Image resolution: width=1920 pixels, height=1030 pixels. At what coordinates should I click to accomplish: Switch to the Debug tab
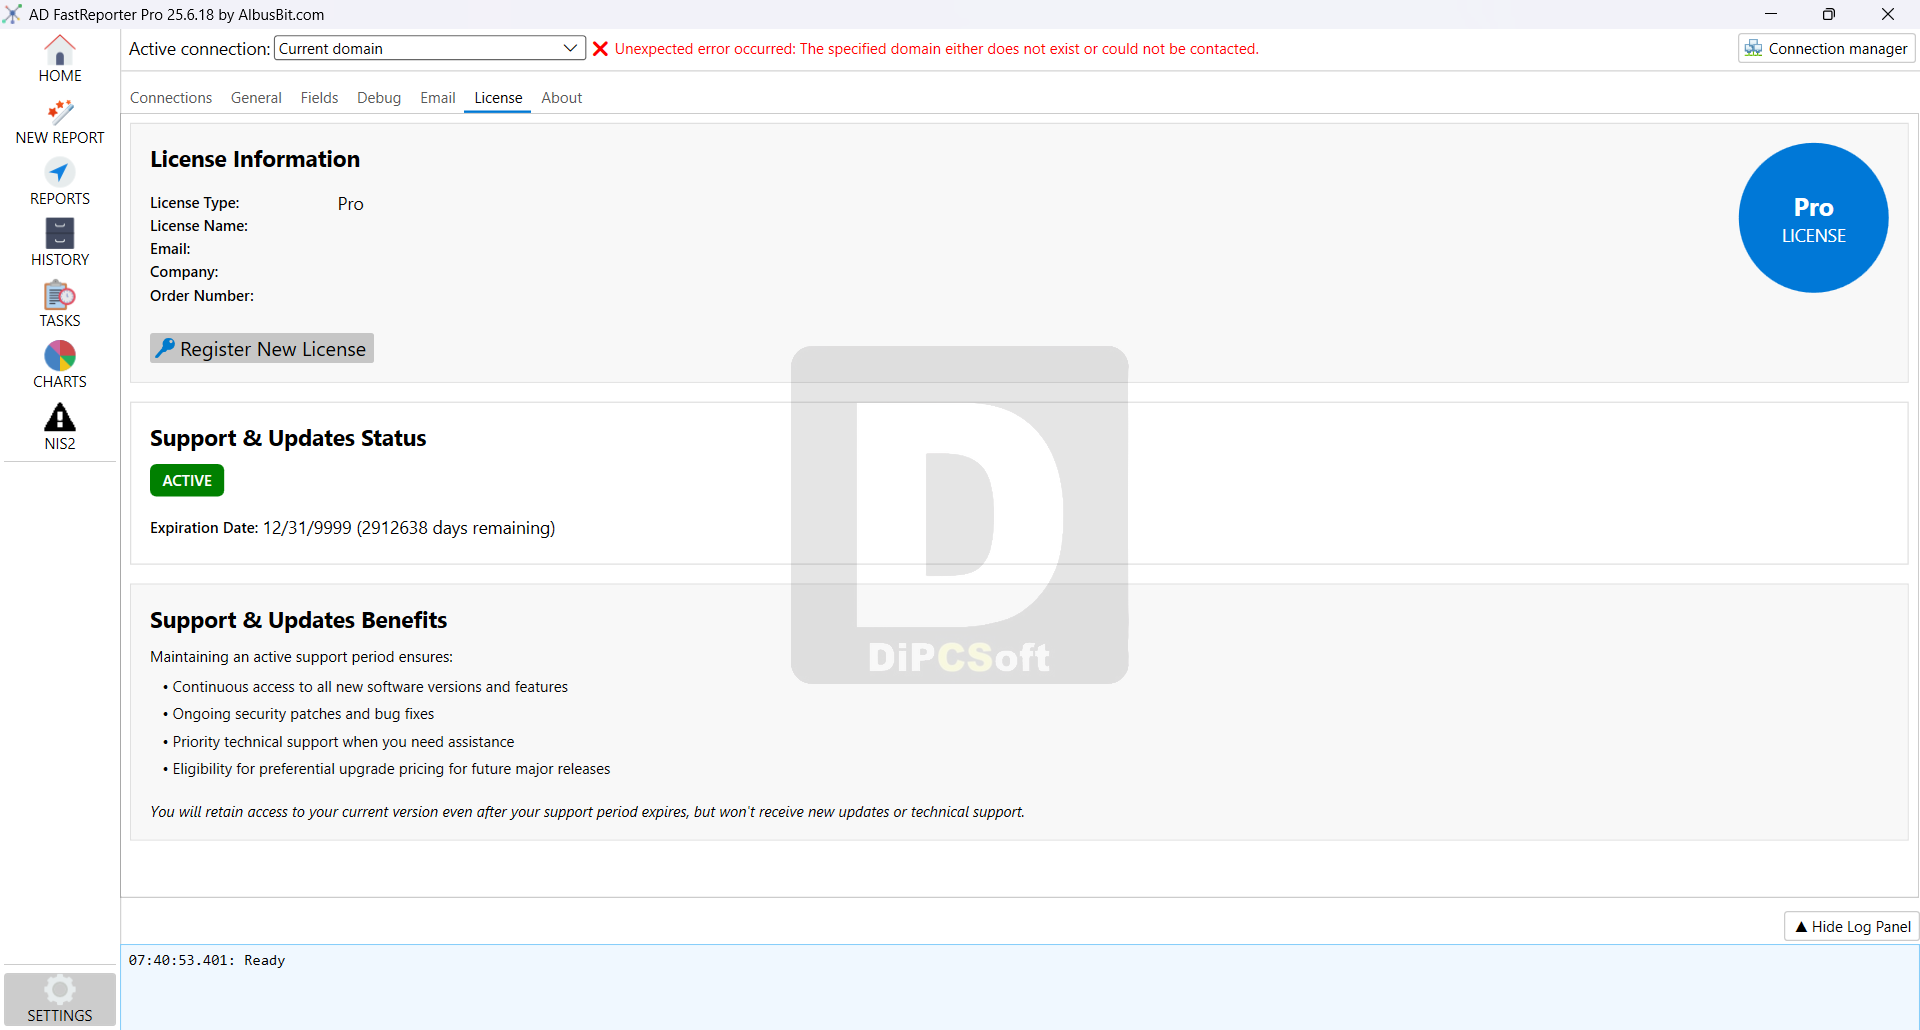379,98
